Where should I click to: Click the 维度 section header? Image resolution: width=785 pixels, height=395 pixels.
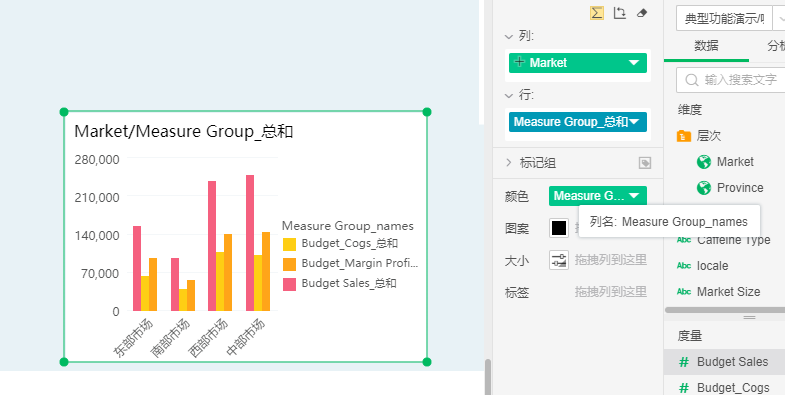690,110
